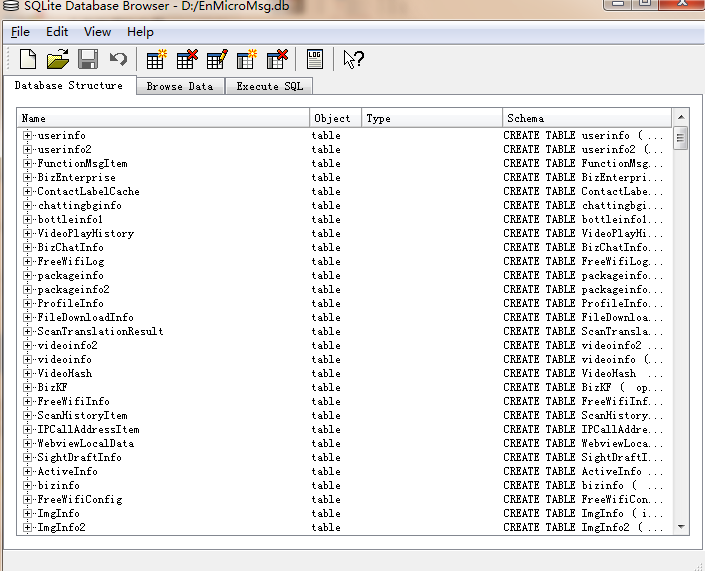Click the Modify Table pencil icon

point(217,59)
